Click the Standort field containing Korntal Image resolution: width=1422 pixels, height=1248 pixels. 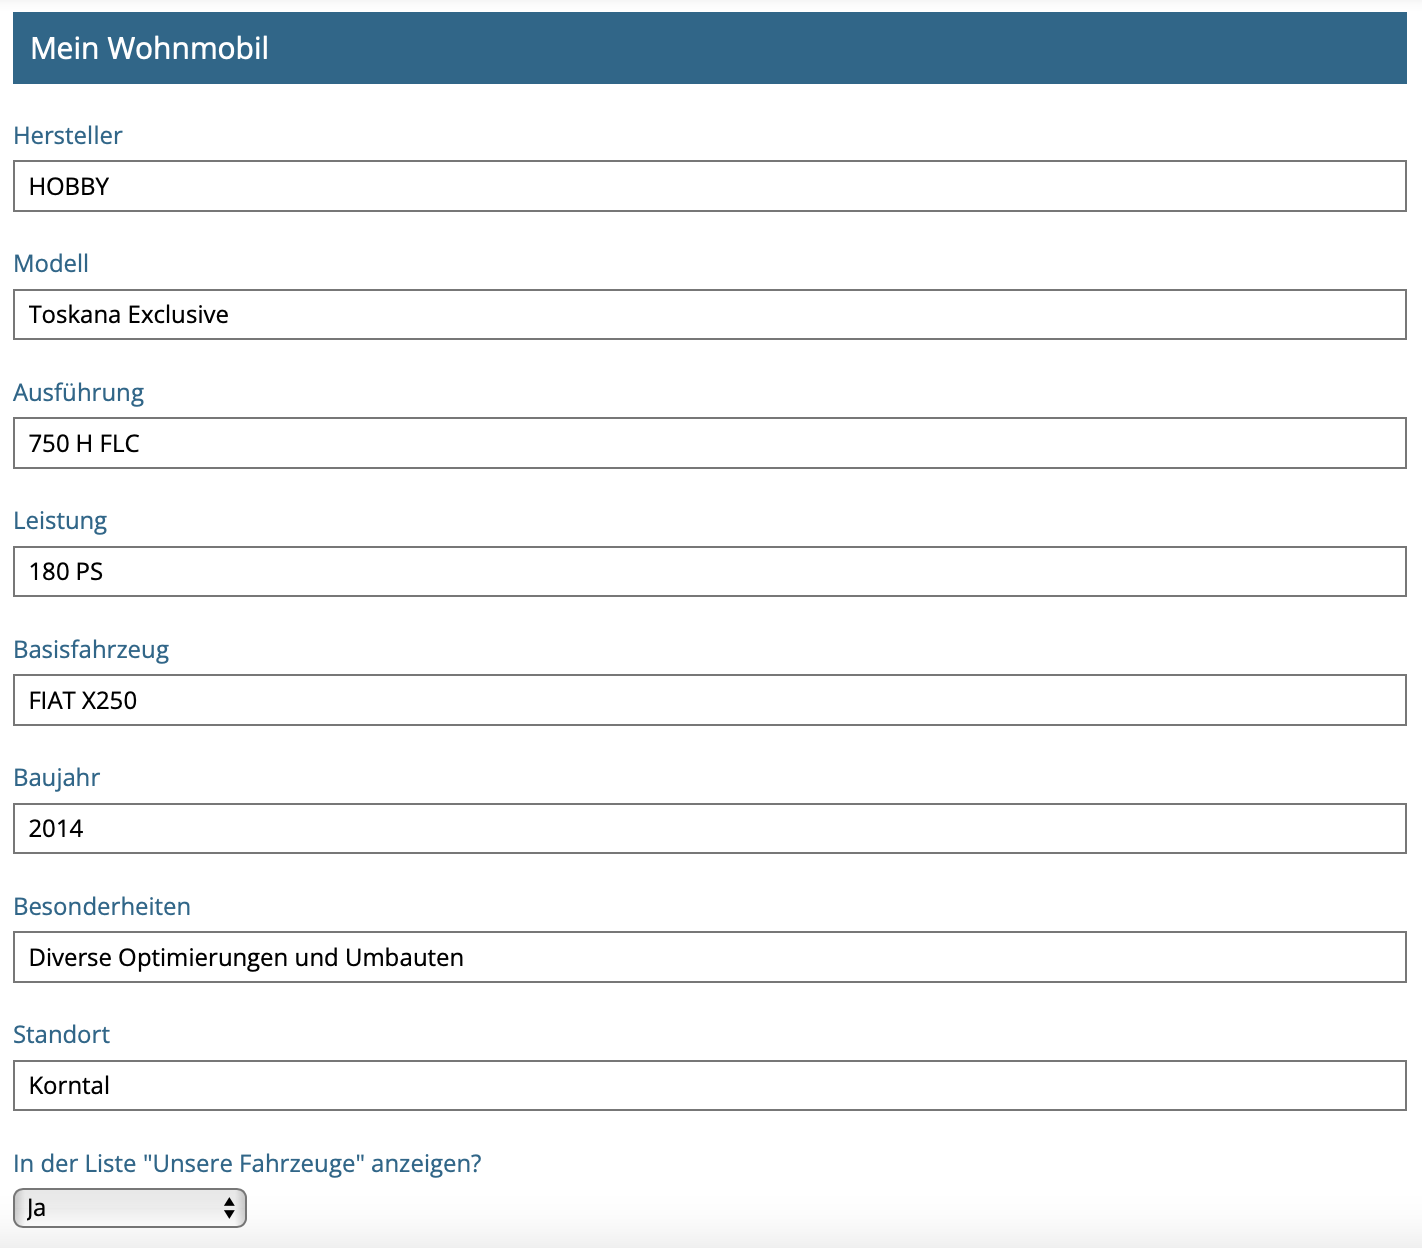[709, 1086]
